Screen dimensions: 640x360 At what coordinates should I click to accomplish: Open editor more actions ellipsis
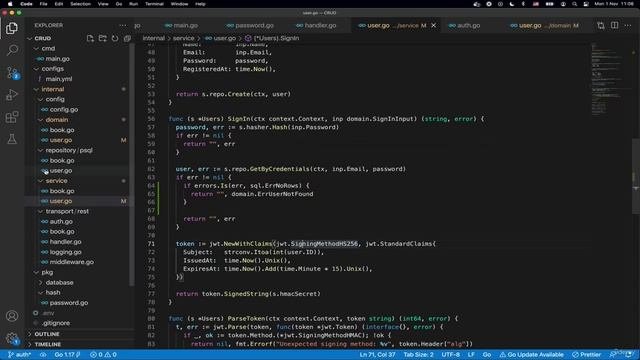(628, 25)
